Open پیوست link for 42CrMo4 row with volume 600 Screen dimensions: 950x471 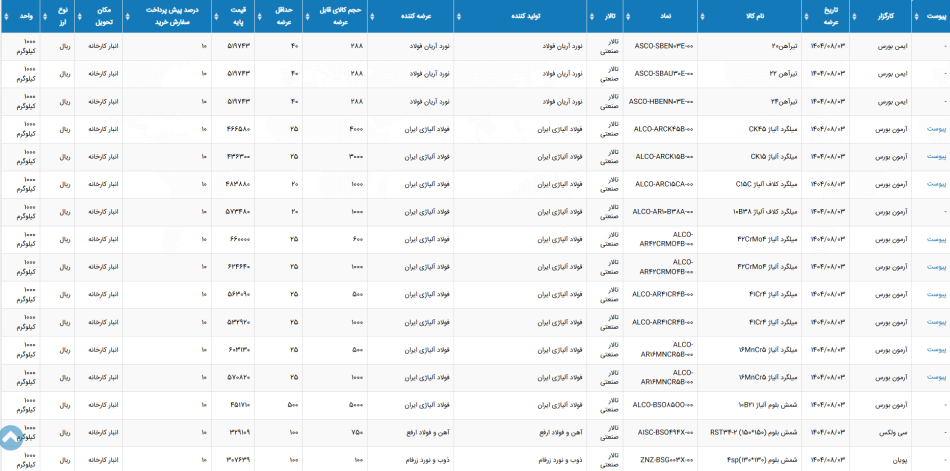936,239
